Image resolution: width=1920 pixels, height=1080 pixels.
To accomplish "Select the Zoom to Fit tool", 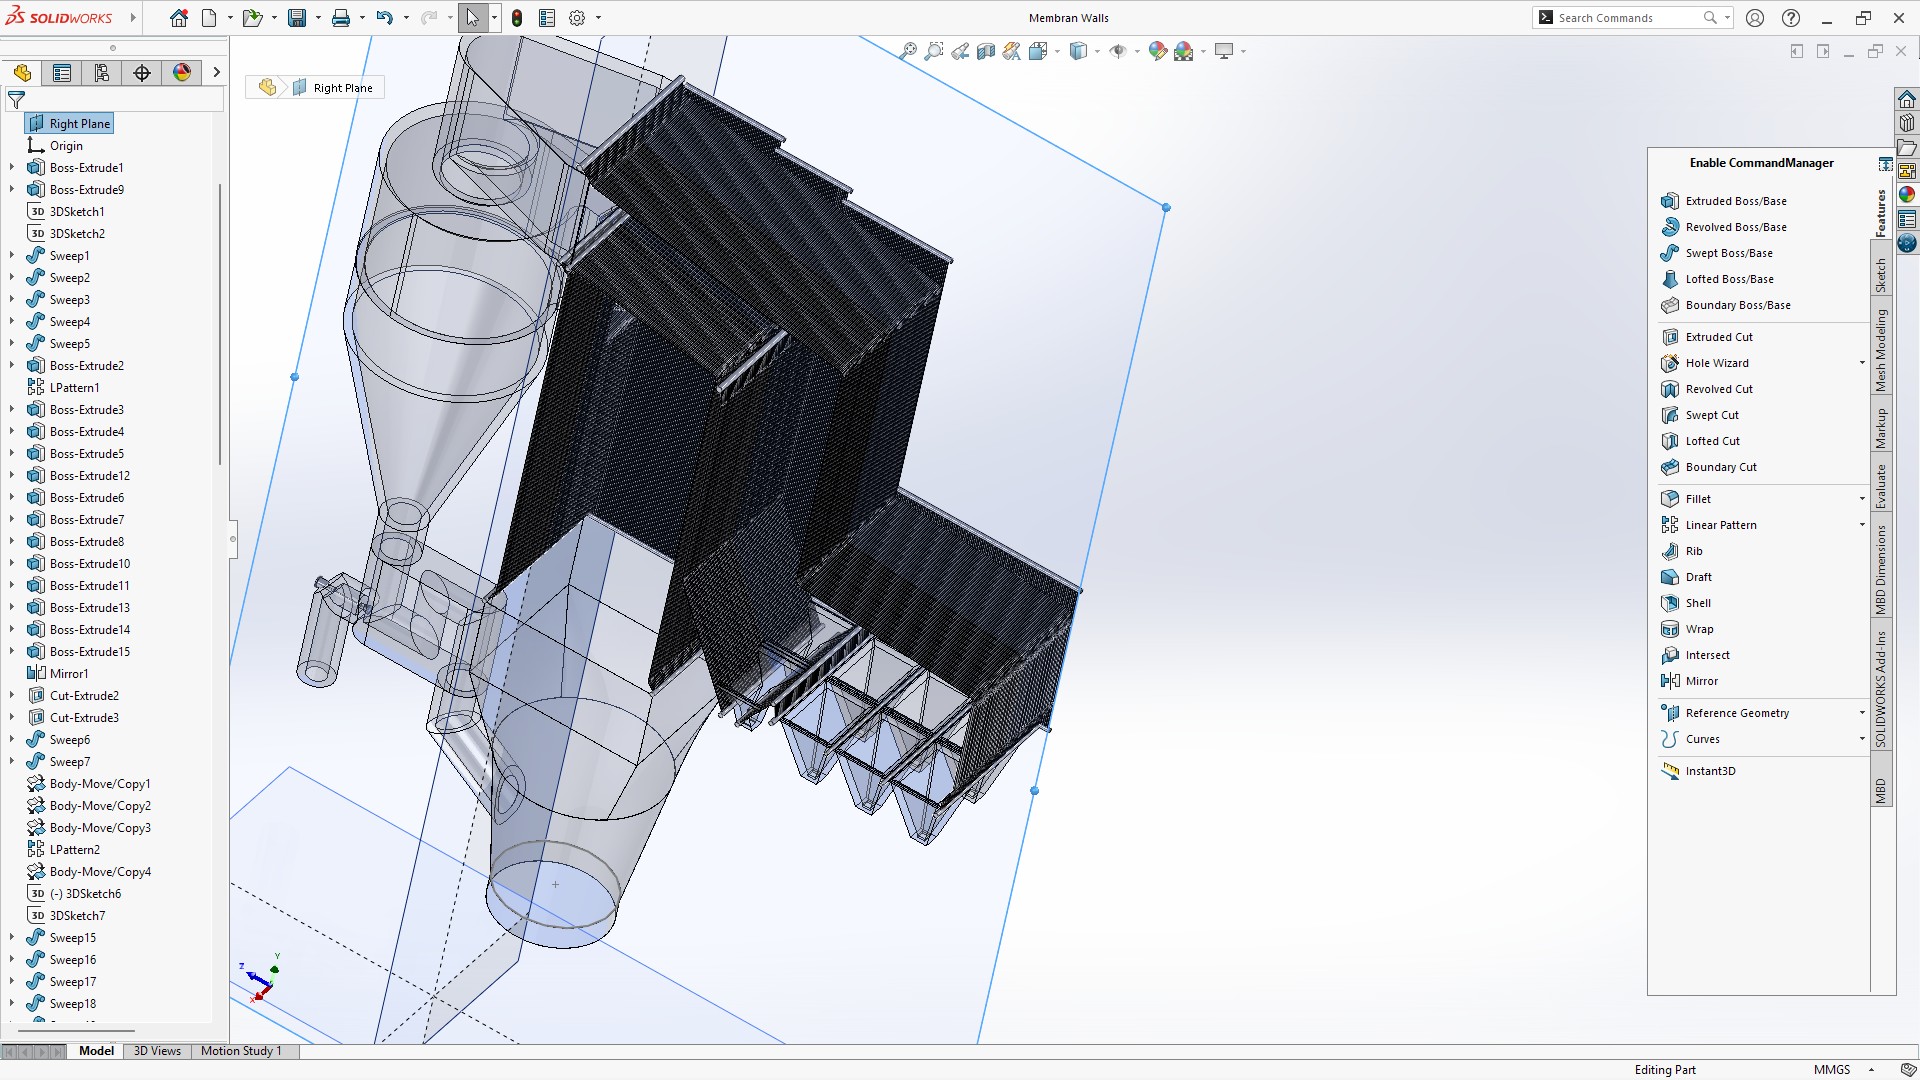I will click(908, 51).
